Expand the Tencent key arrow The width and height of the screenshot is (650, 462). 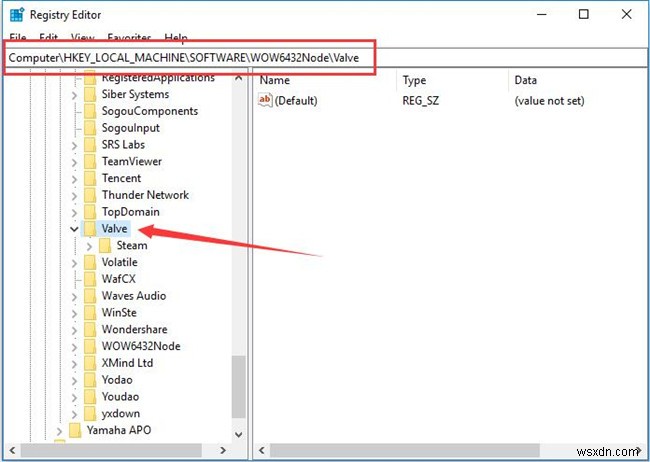(74, 179)
